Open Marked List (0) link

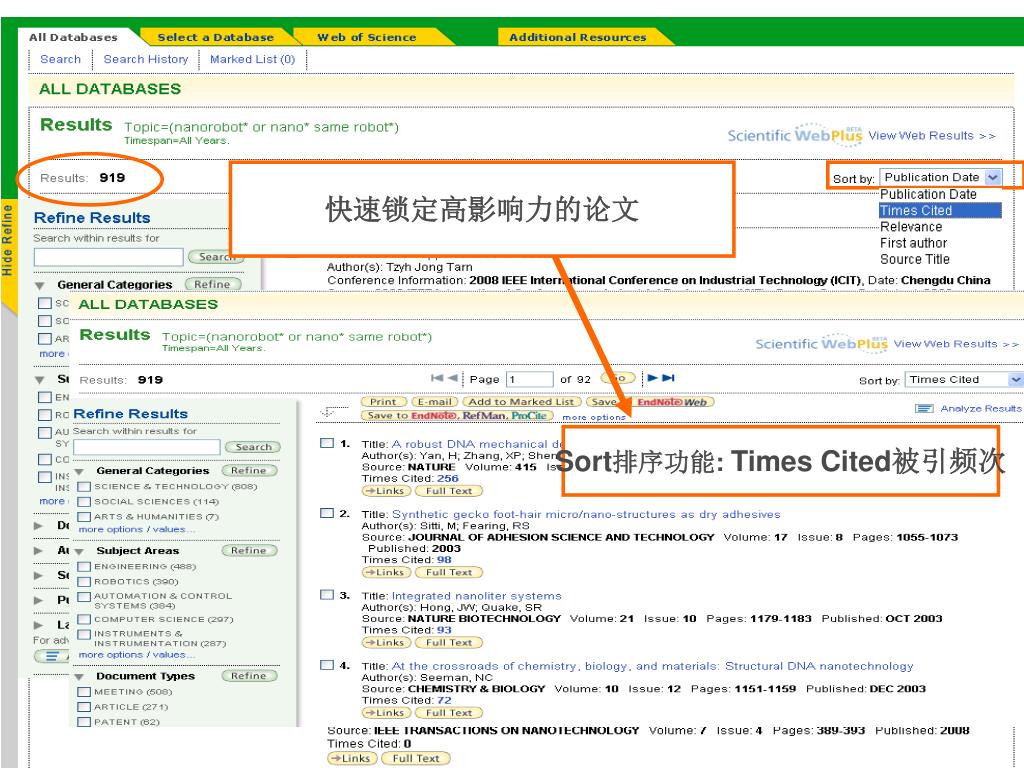coord(253,59)
